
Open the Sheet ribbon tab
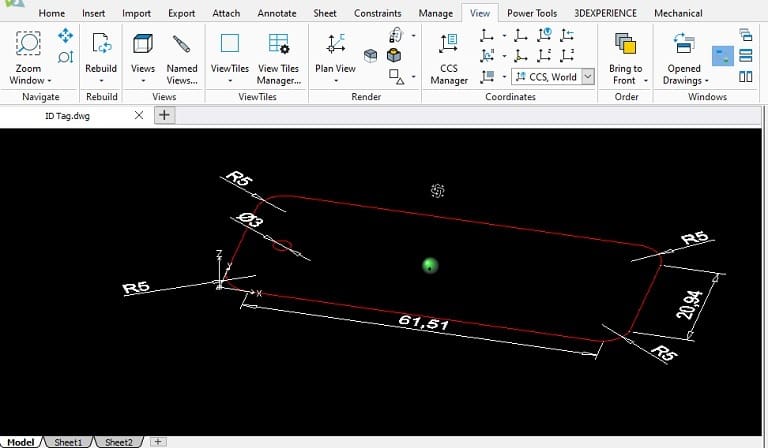pos(325,13)
